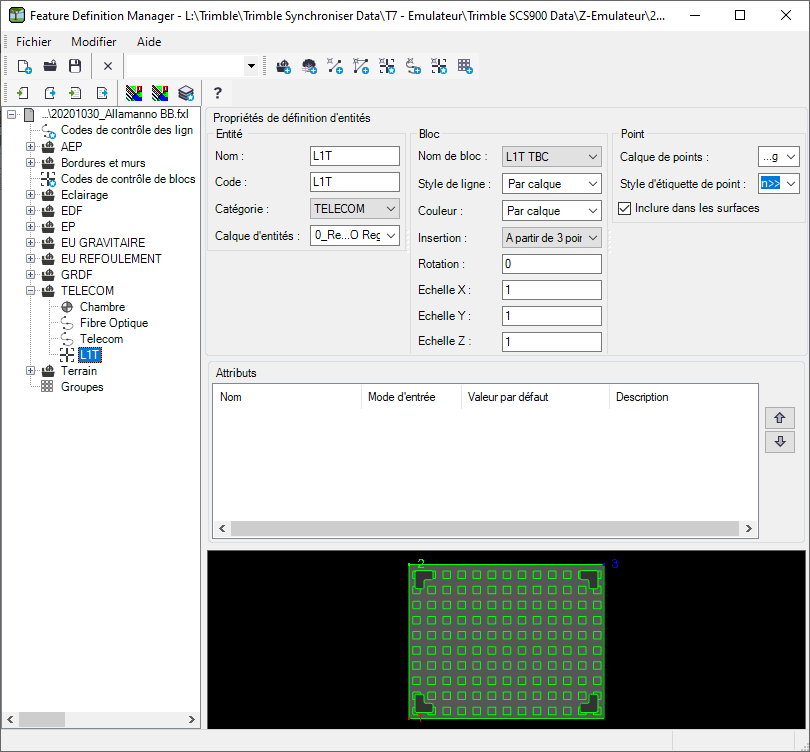Expand the AEP tree branch
This screenshot has height=752, width=810.
(30, 146)
